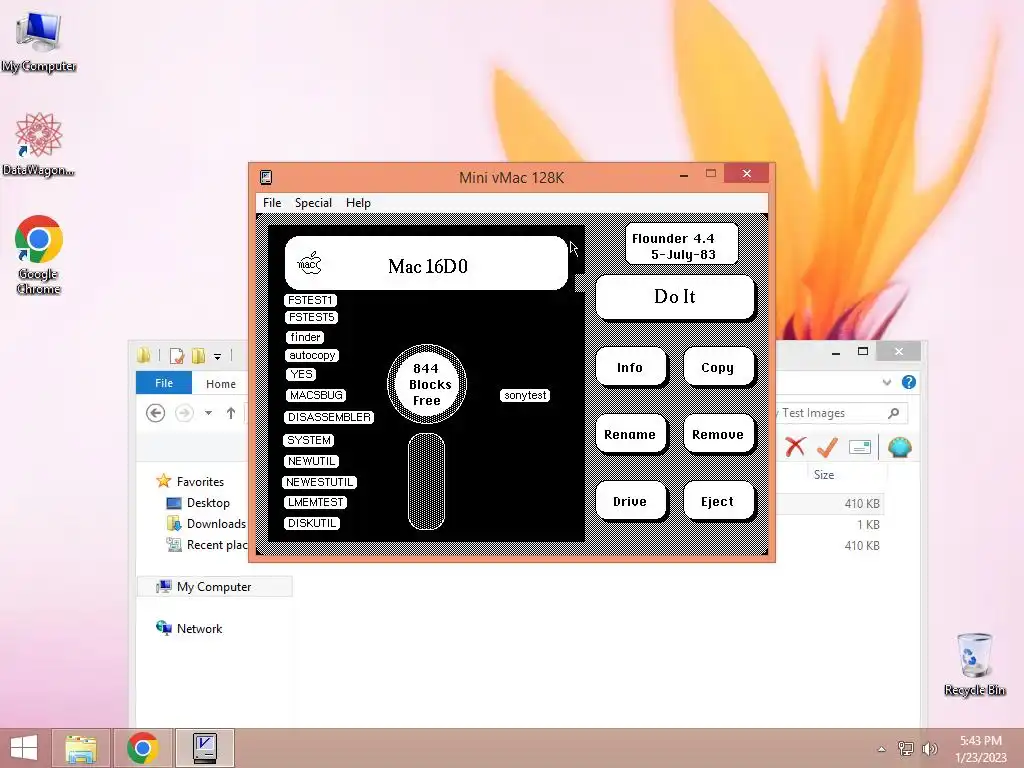Select the finder file
Image resolution: width=1024 pixels, height=768 pixels.
(x=305, y=337)
